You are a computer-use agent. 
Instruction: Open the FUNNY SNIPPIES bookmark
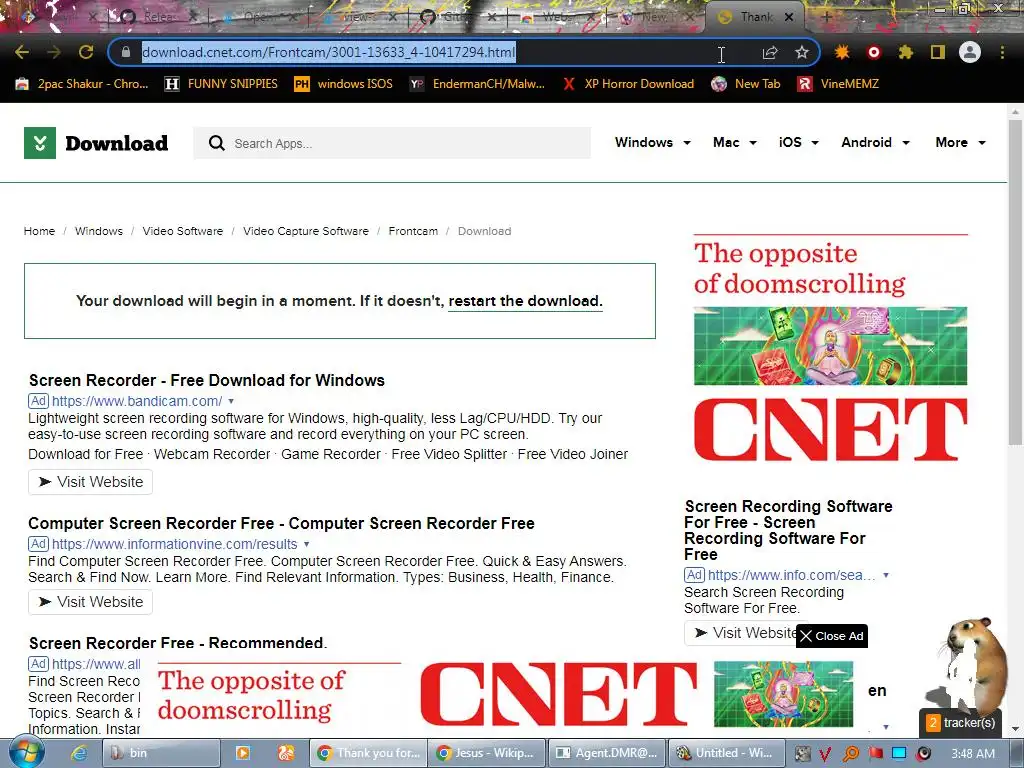point(221,84)
